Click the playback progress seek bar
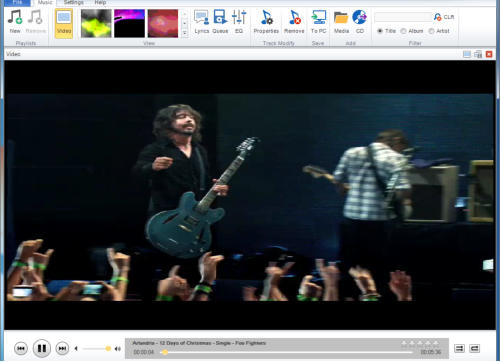The width and height of the screenshot is (500, 362). (x=287, y=352)
